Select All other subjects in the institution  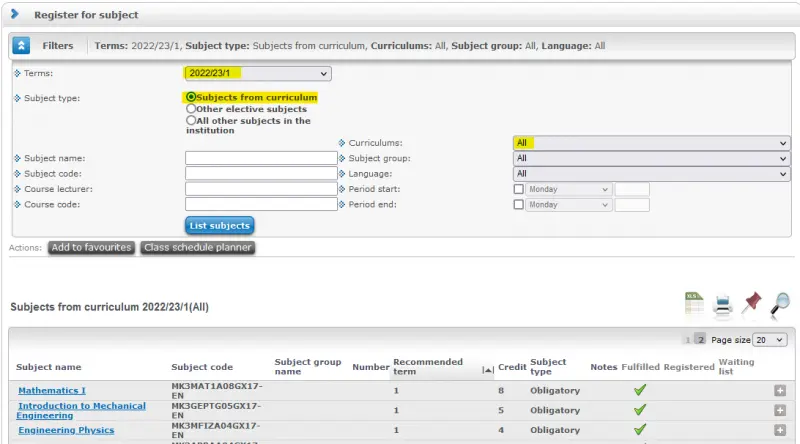pos(191,120)
